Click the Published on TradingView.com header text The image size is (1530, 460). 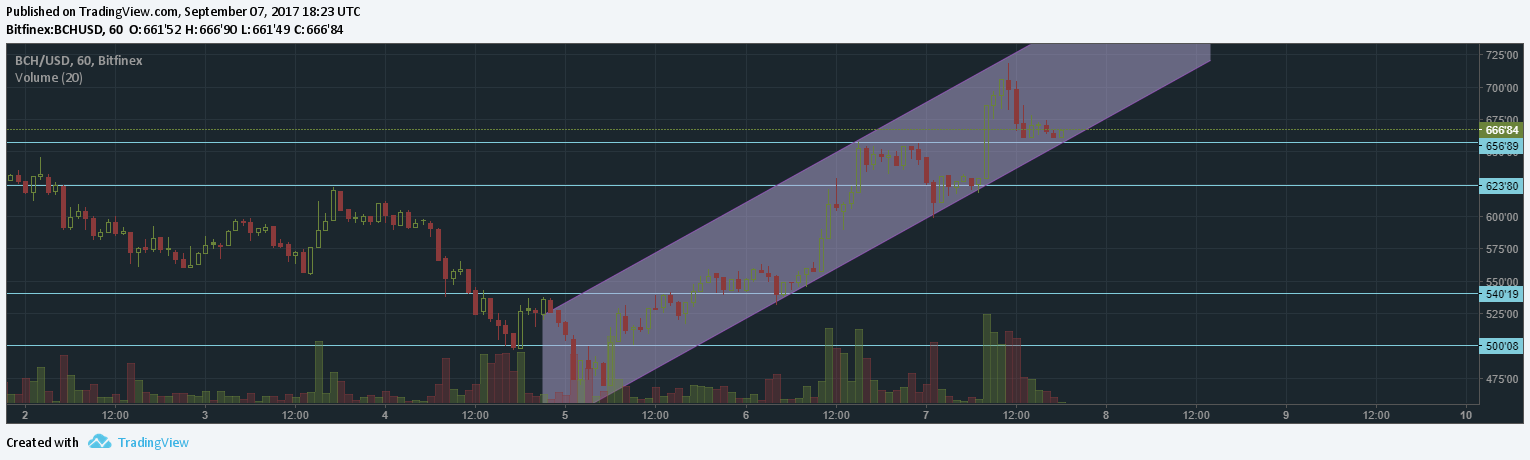pos(184,11)
